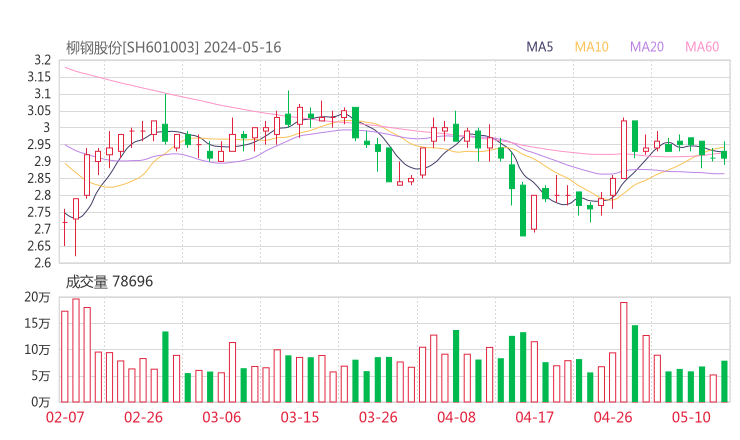
Task: Click the 2.95 price axis label
Action: [39, 144]
